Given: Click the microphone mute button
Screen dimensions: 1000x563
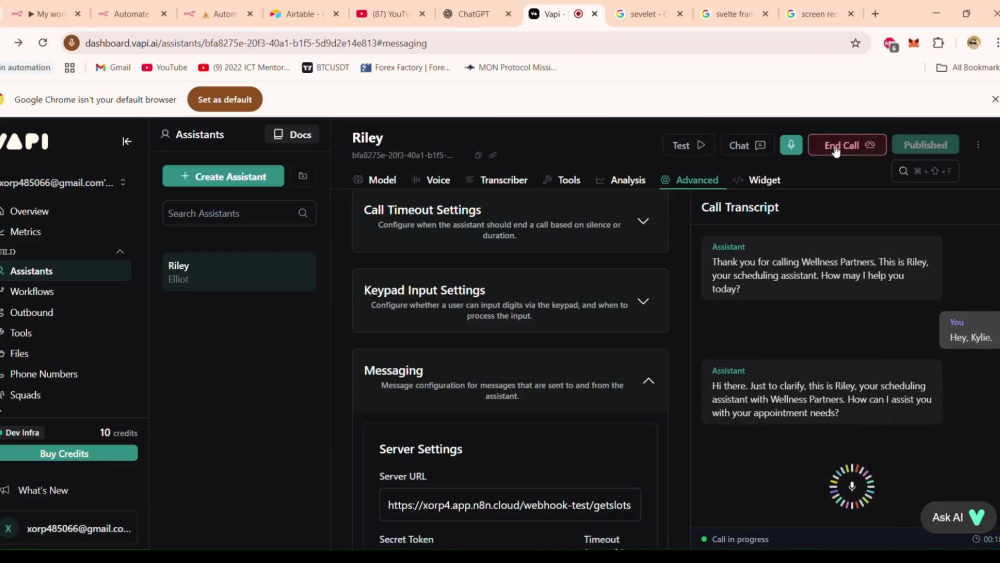Looking at the screenshot, I should [x=791, y=145].
